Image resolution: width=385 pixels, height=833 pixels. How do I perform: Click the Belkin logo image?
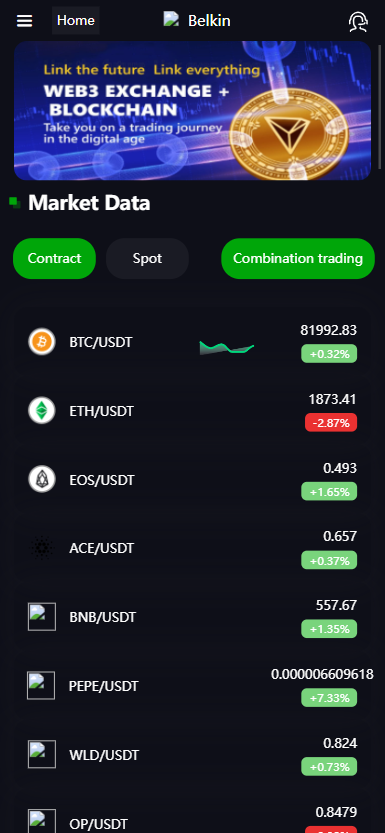pyautogui.click(x=171, y=20)
